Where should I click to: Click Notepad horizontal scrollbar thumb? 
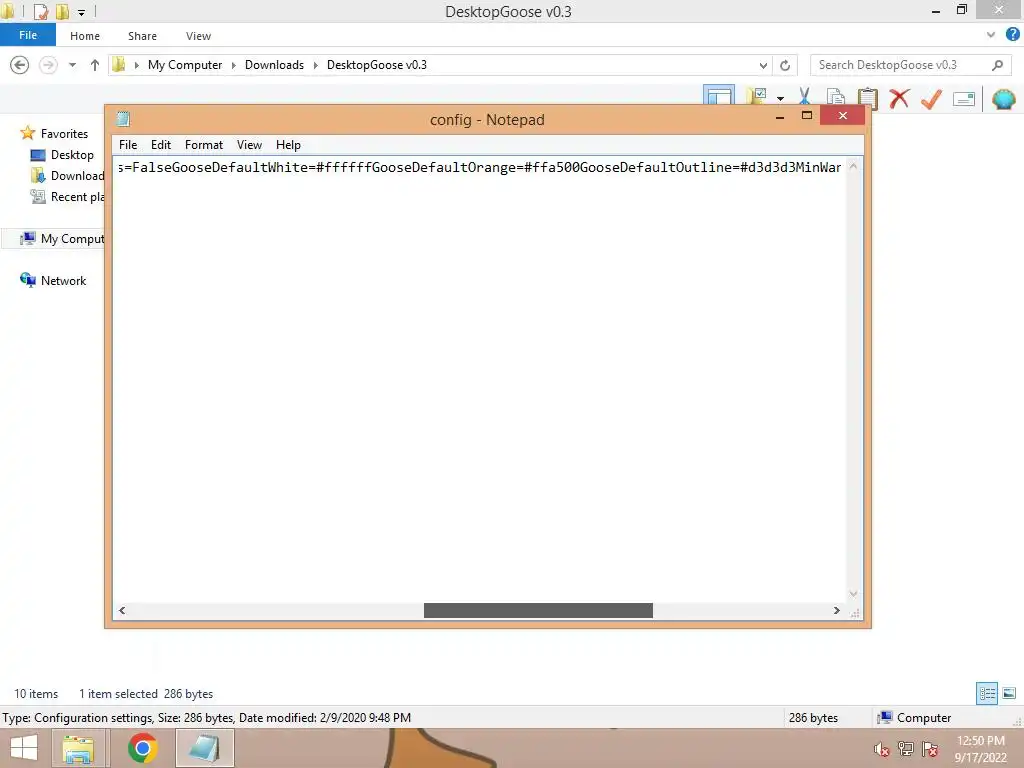538,610
